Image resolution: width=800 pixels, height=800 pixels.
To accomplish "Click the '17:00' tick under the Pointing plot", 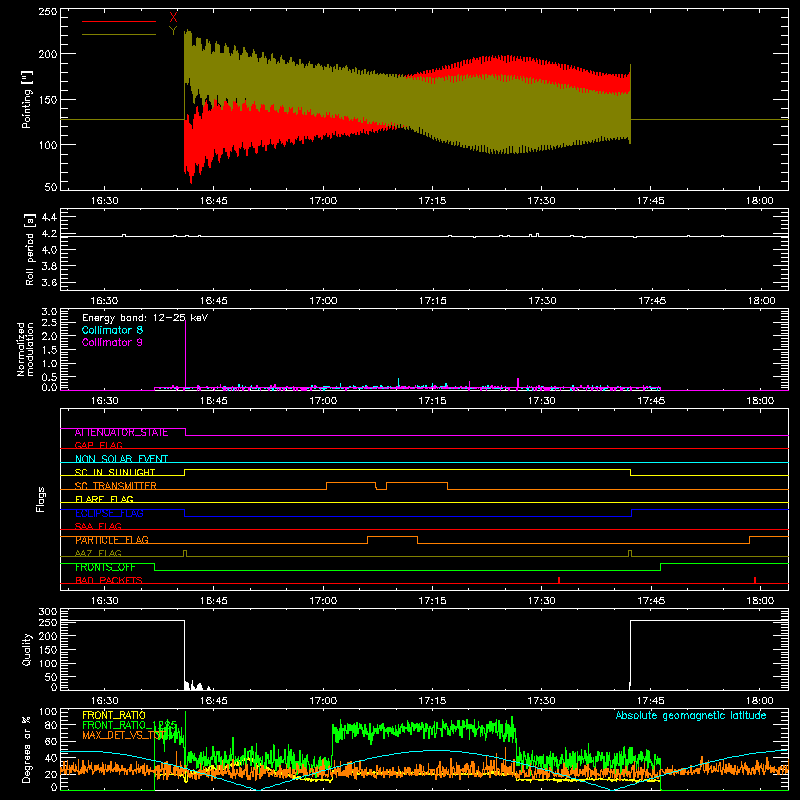I will (x=323, y=201).
